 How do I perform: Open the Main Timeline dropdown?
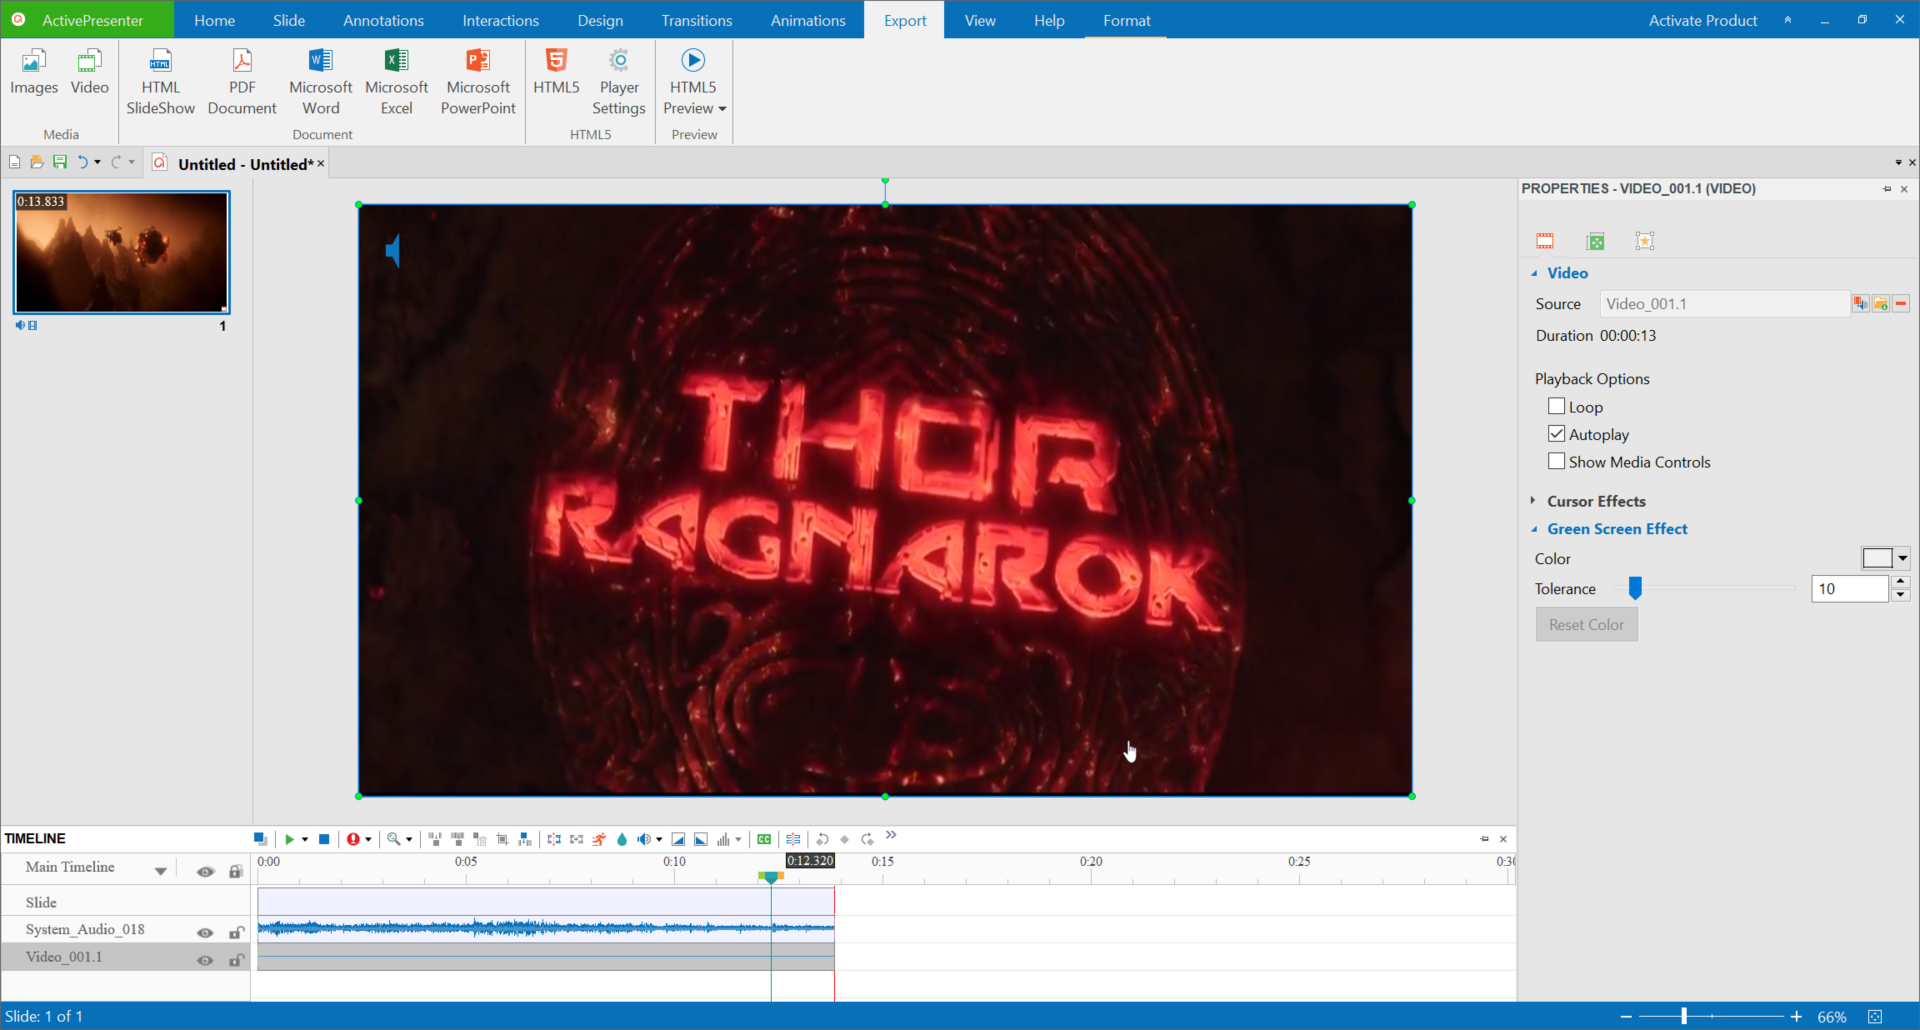click(x=160, y=868)
